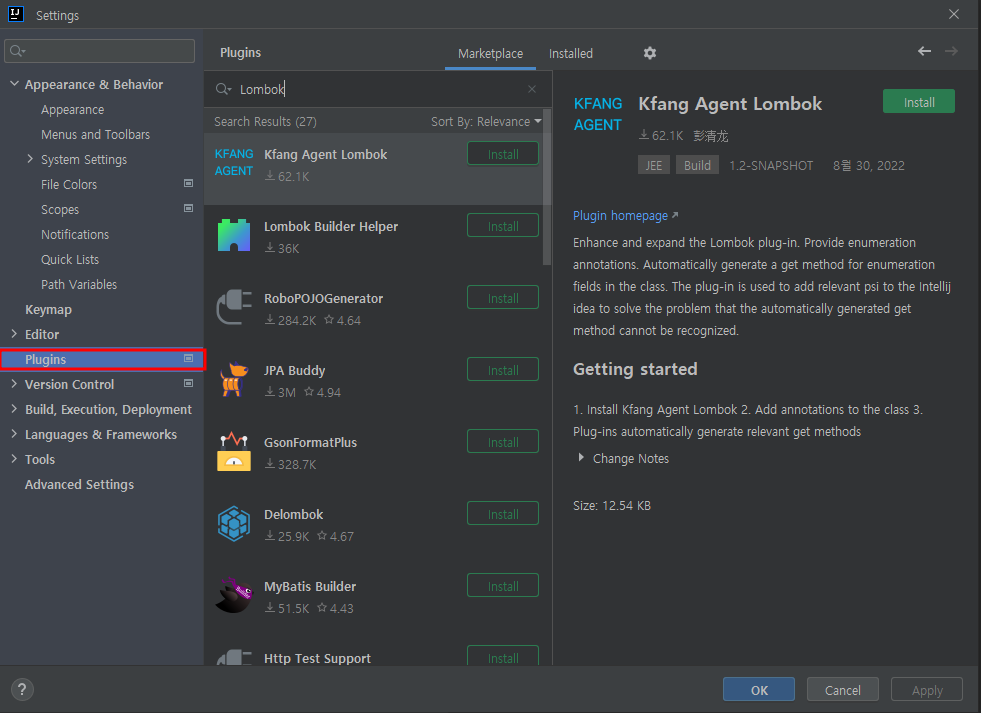Collapse the Appearance & Behavior section

[14, 84]
